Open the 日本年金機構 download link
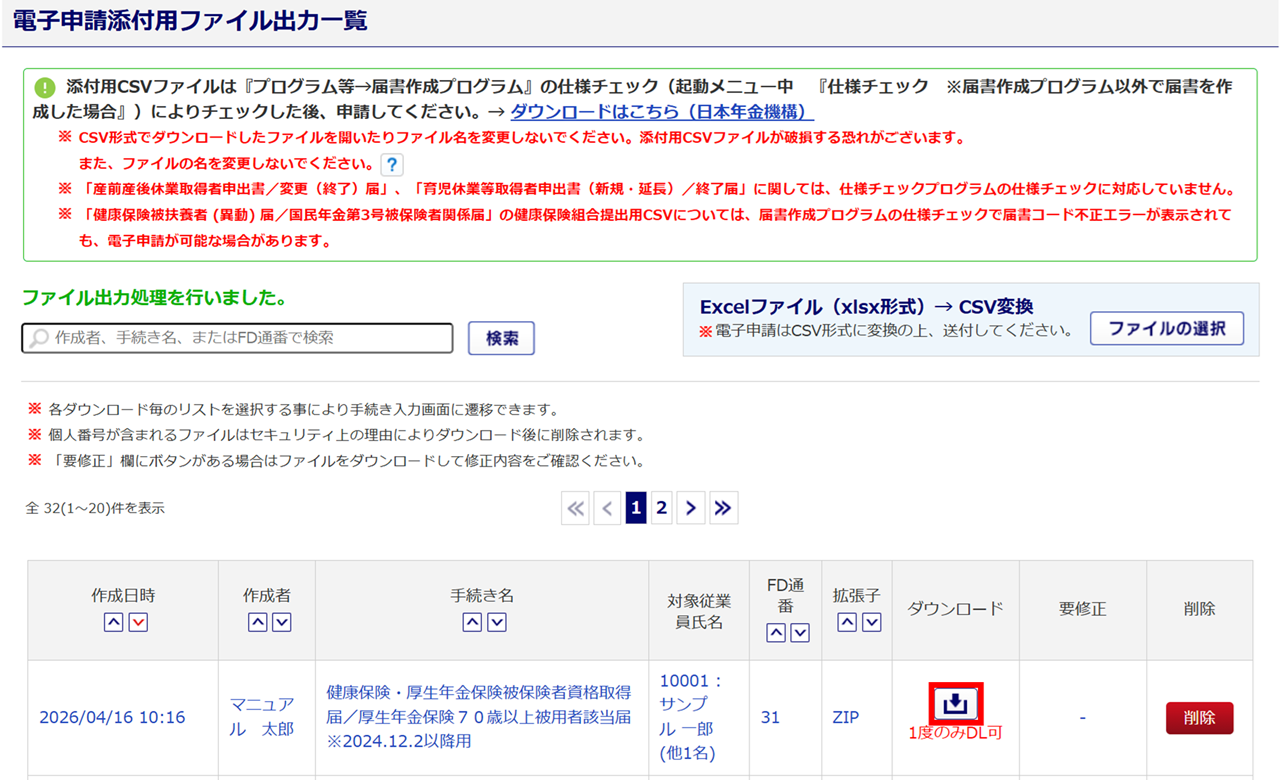1280x780 pixels. point(662,112)
